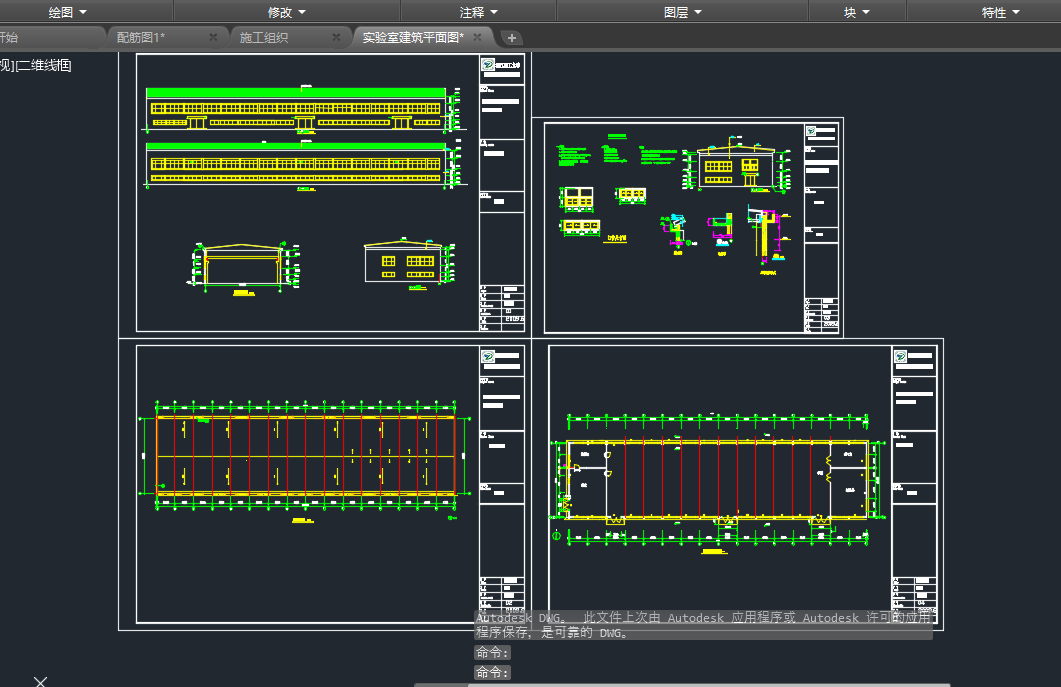Open the 施工组织 drawing tab
Image resolution: width=1061 pixels, height=687 pixels.
pyautogui.click(x=264, y=38)
